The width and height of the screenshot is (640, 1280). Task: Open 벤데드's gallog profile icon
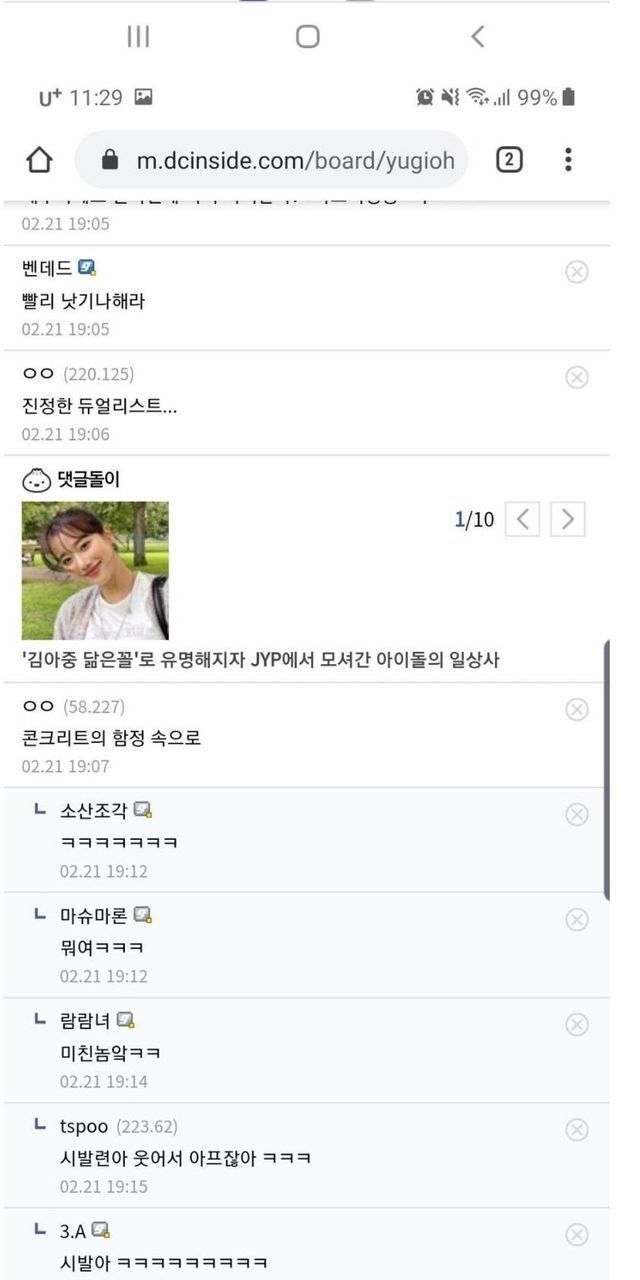(87, 268)
